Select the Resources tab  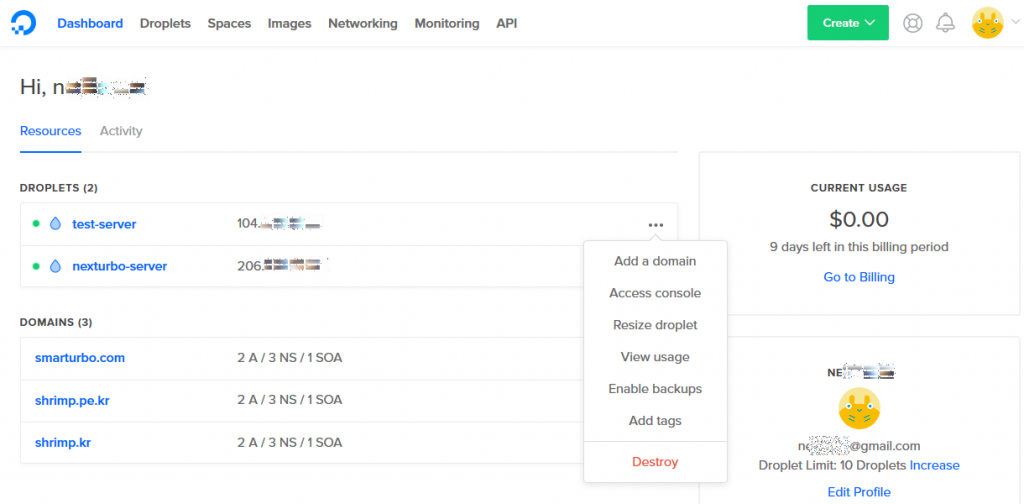[x=51, y=131]
